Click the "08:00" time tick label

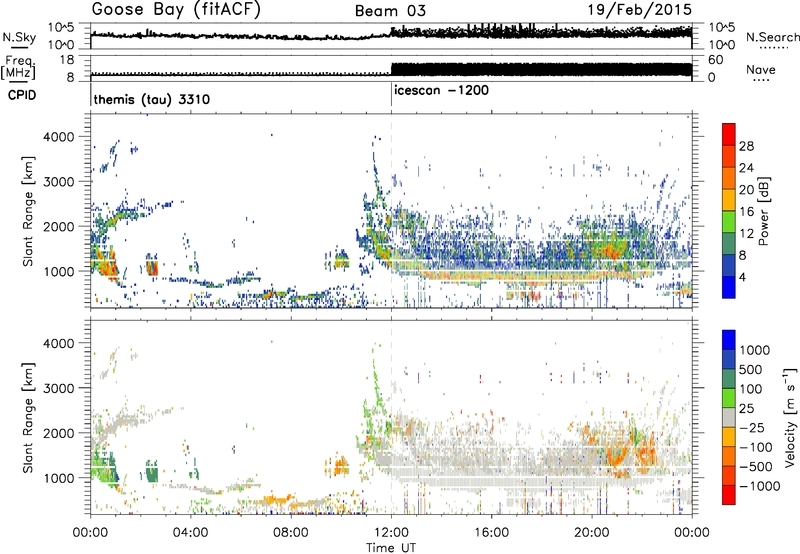291,533
